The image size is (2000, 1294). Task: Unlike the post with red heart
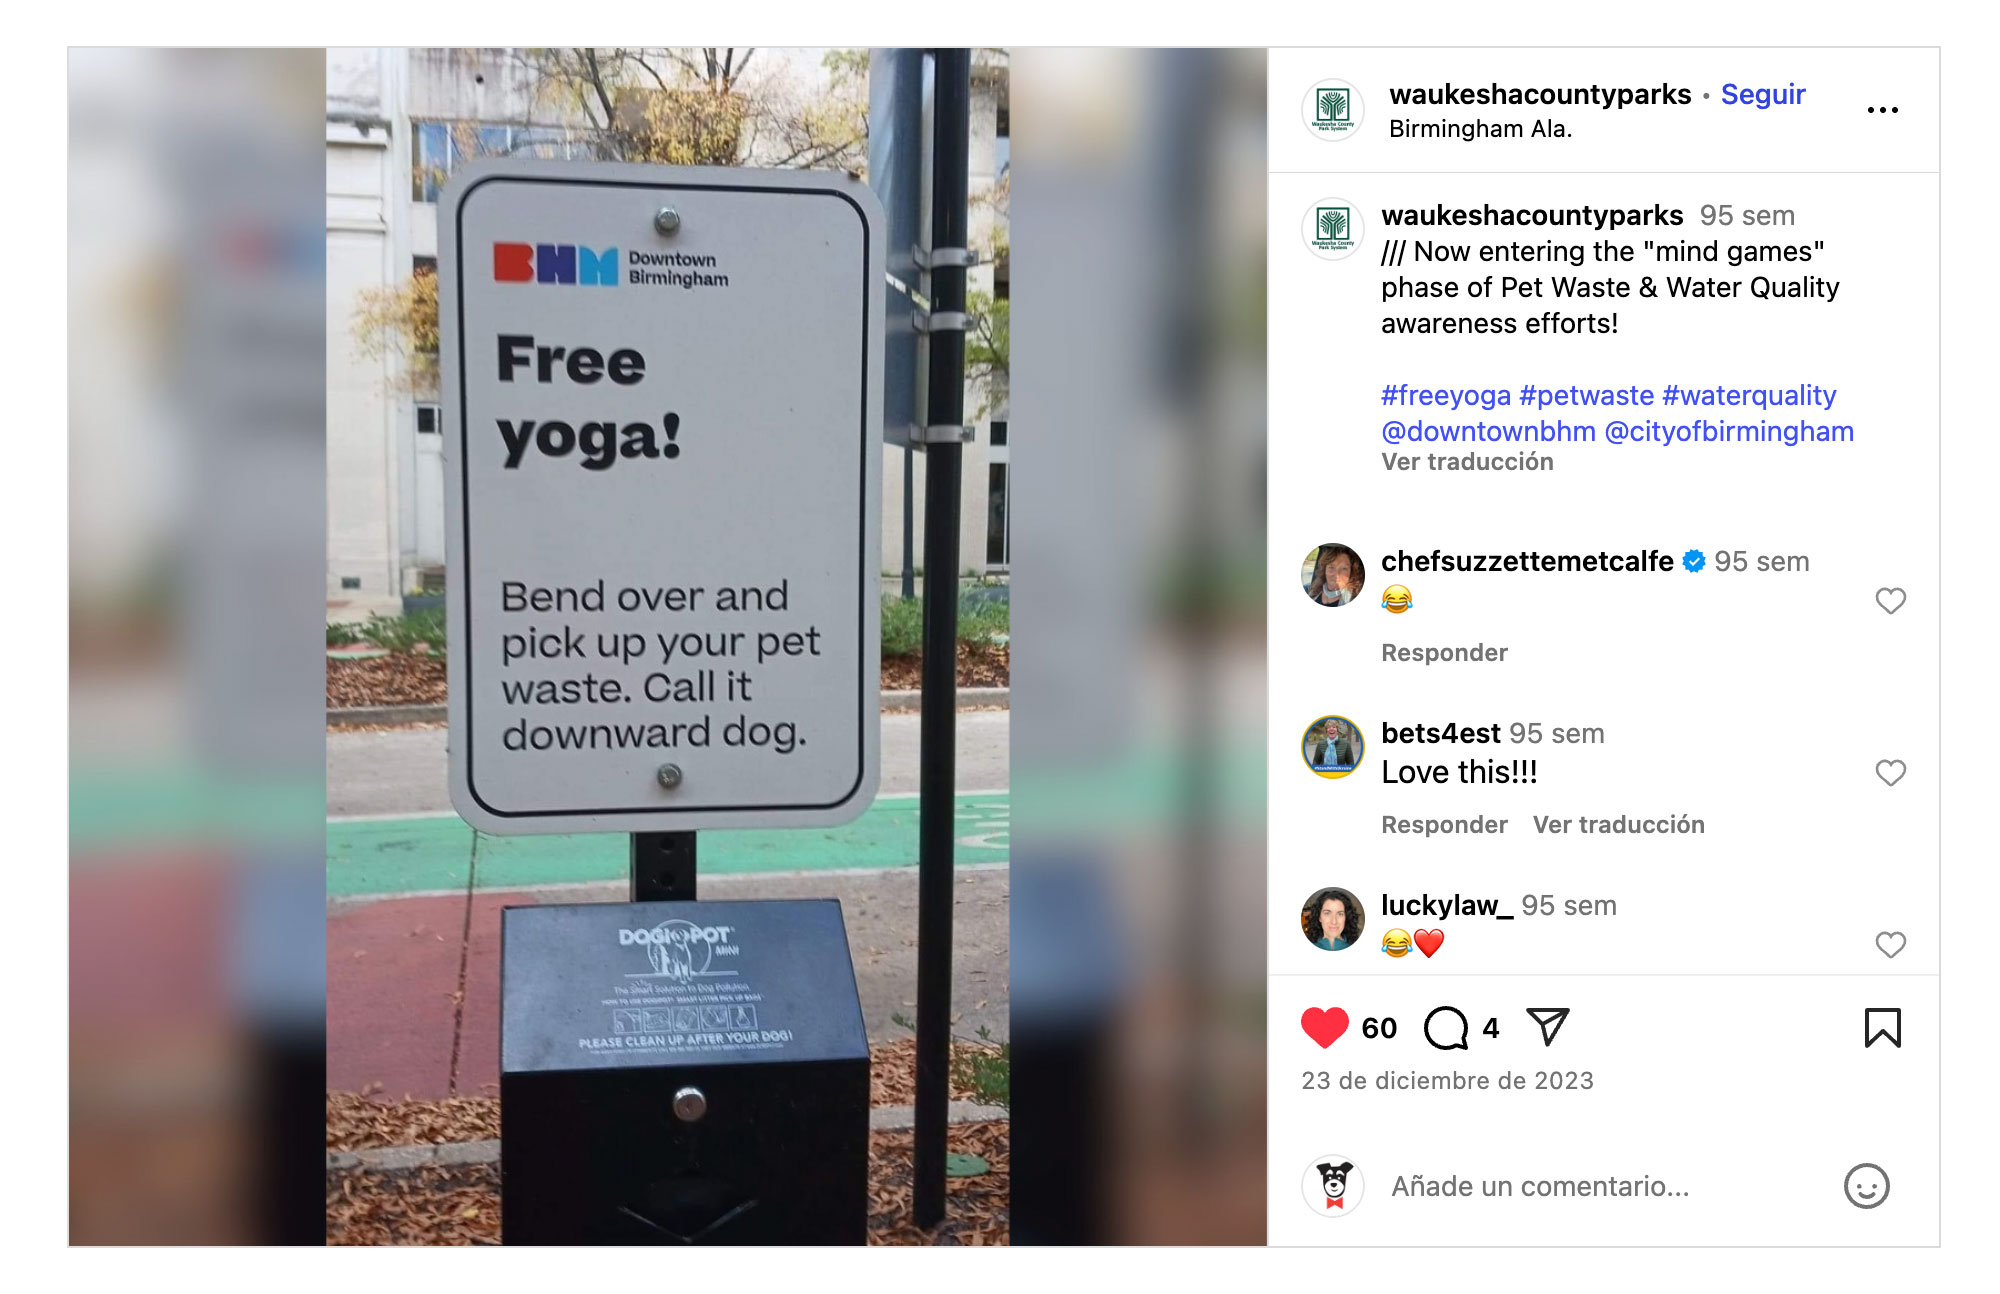tap(1324, 1028)
